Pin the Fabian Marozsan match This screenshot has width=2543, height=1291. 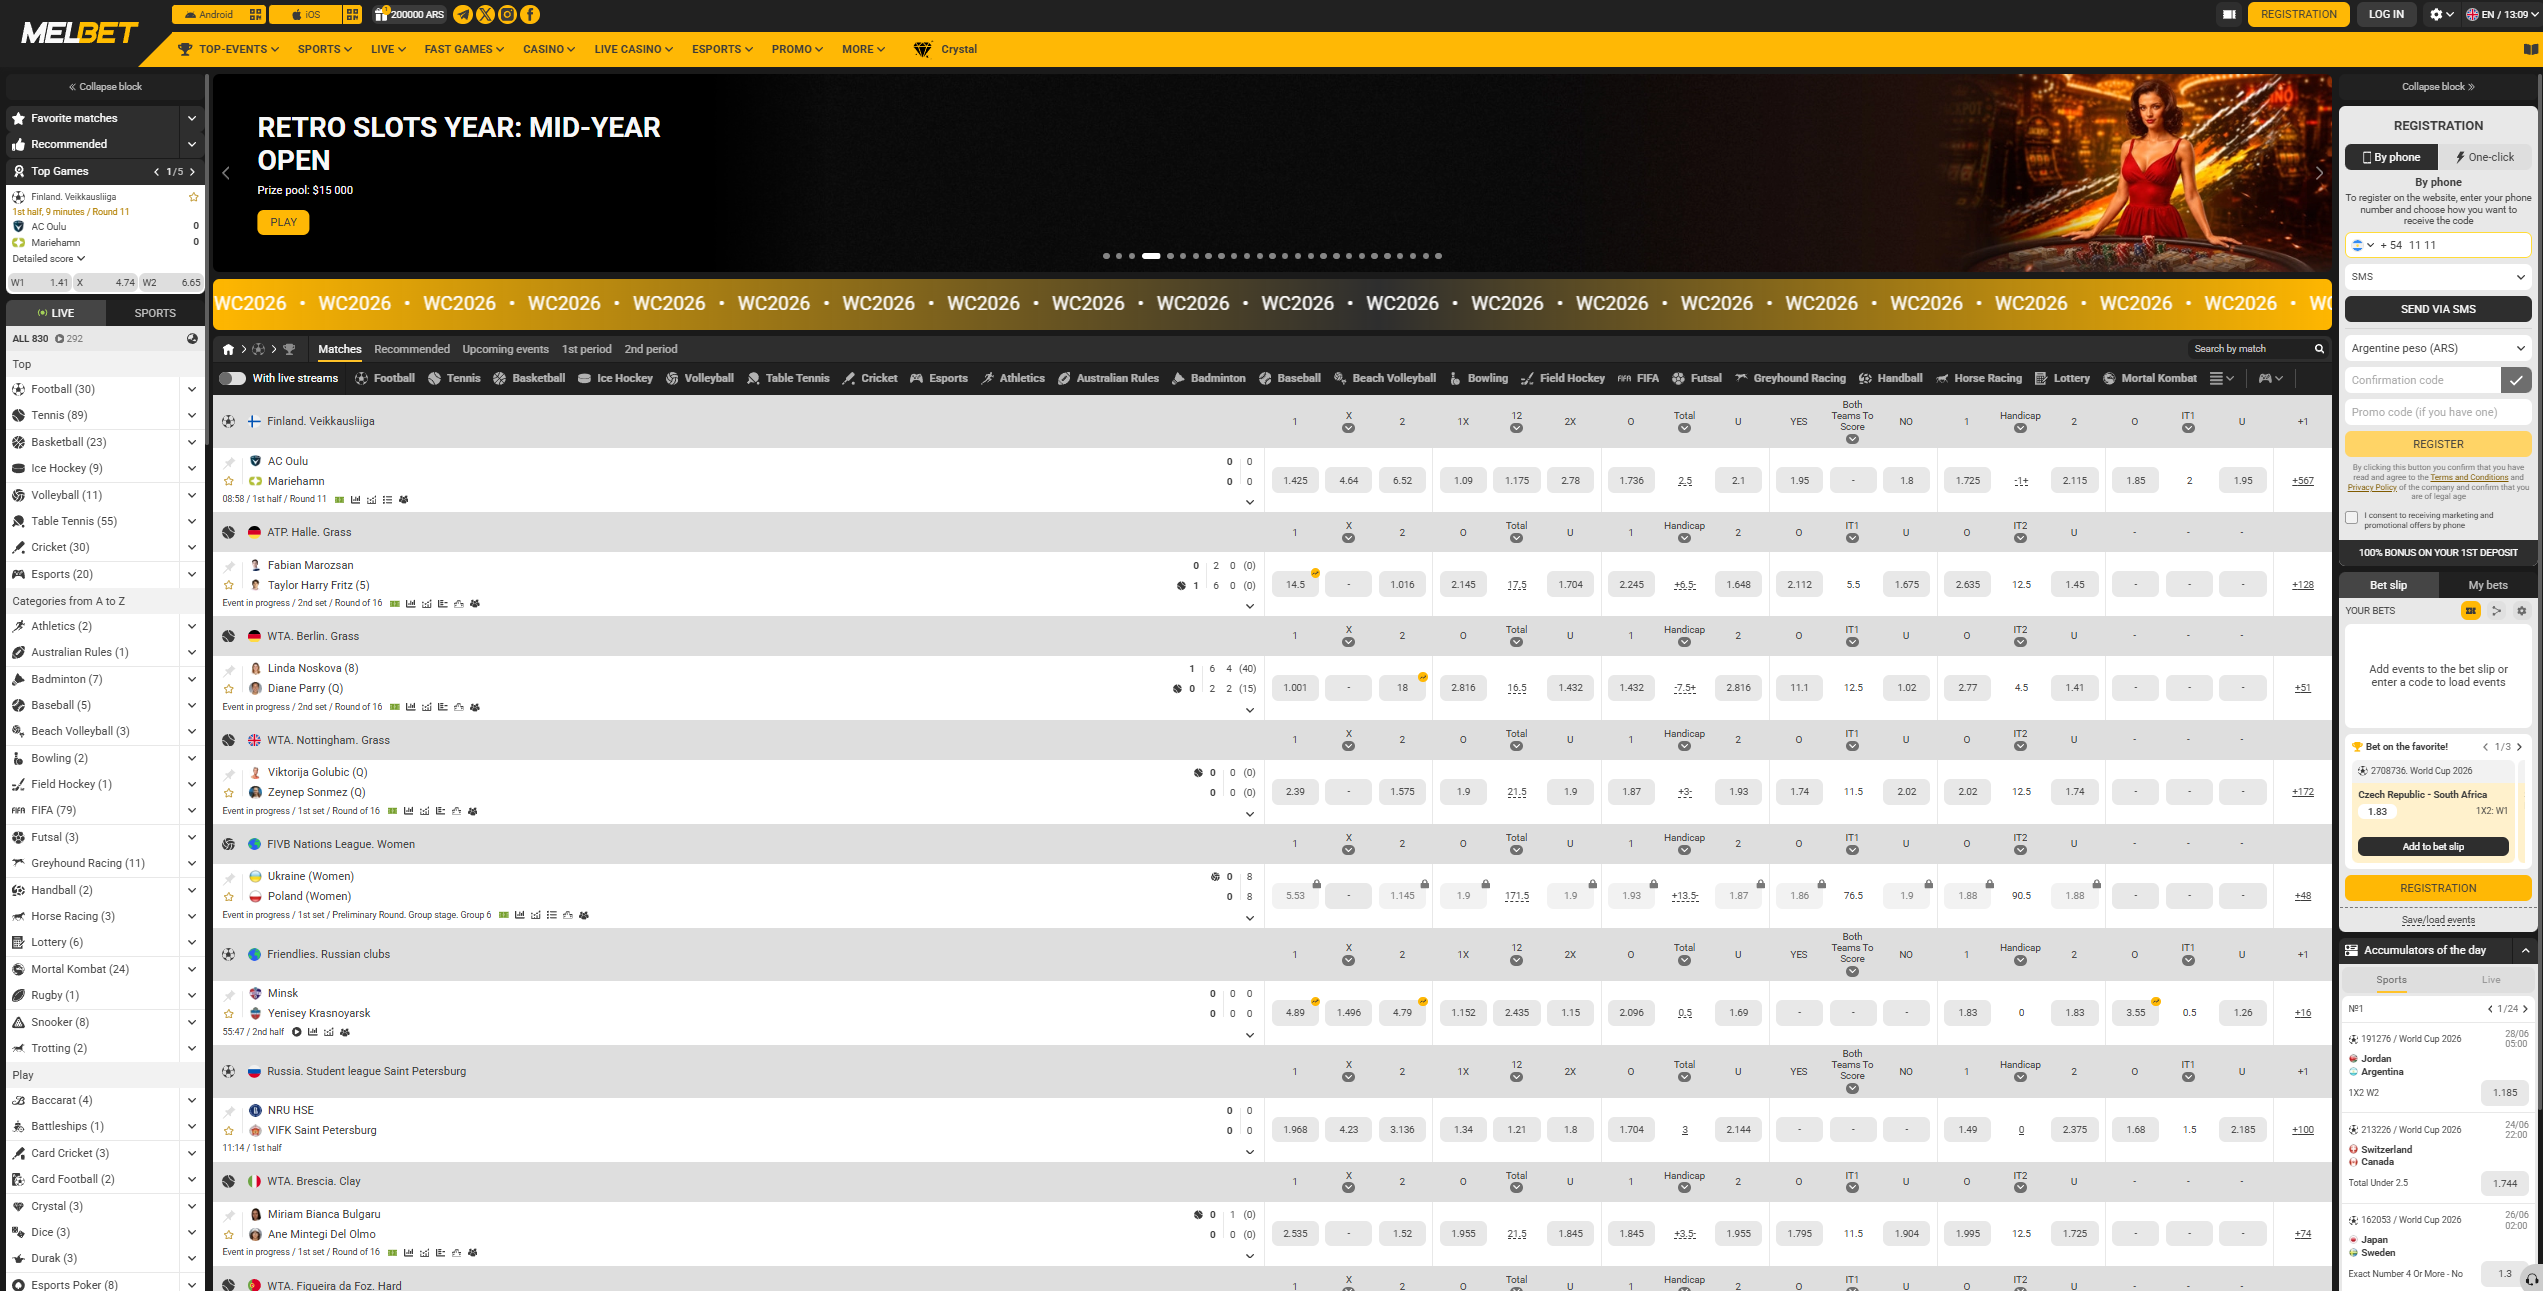pos(229,566)
